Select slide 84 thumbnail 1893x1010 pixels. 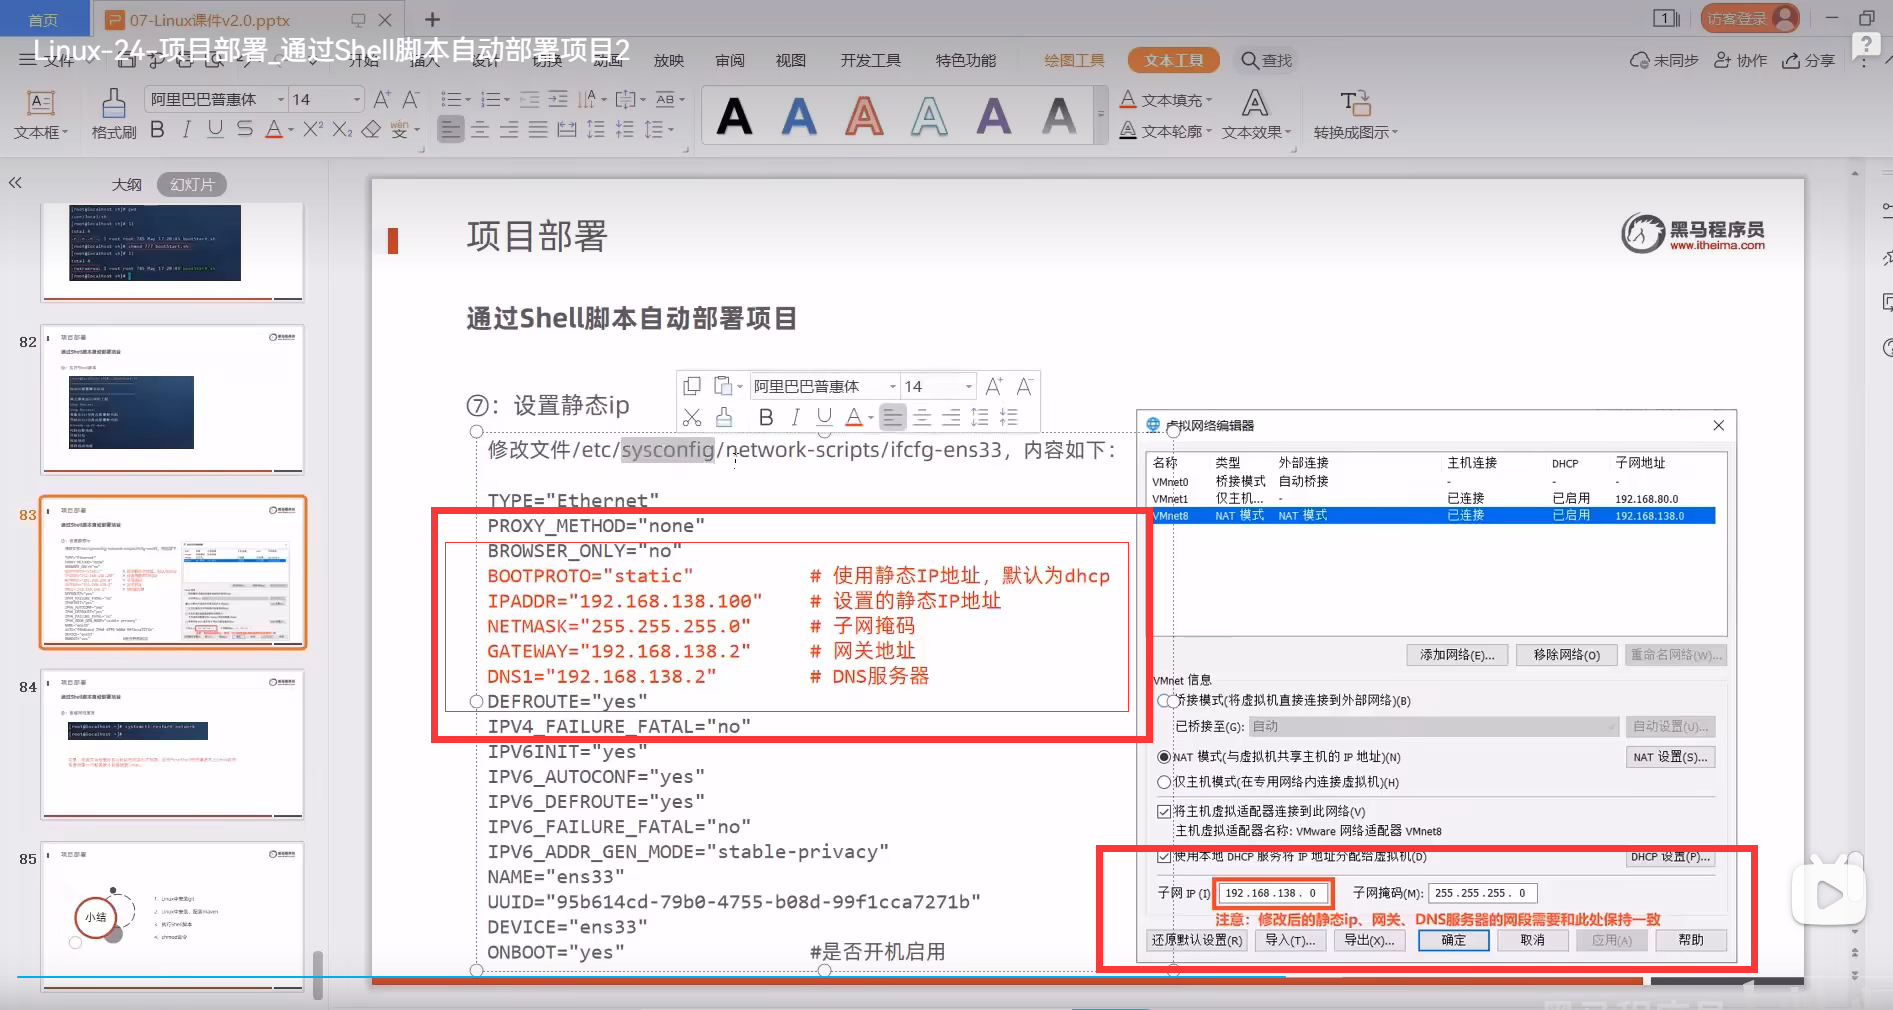172,744
